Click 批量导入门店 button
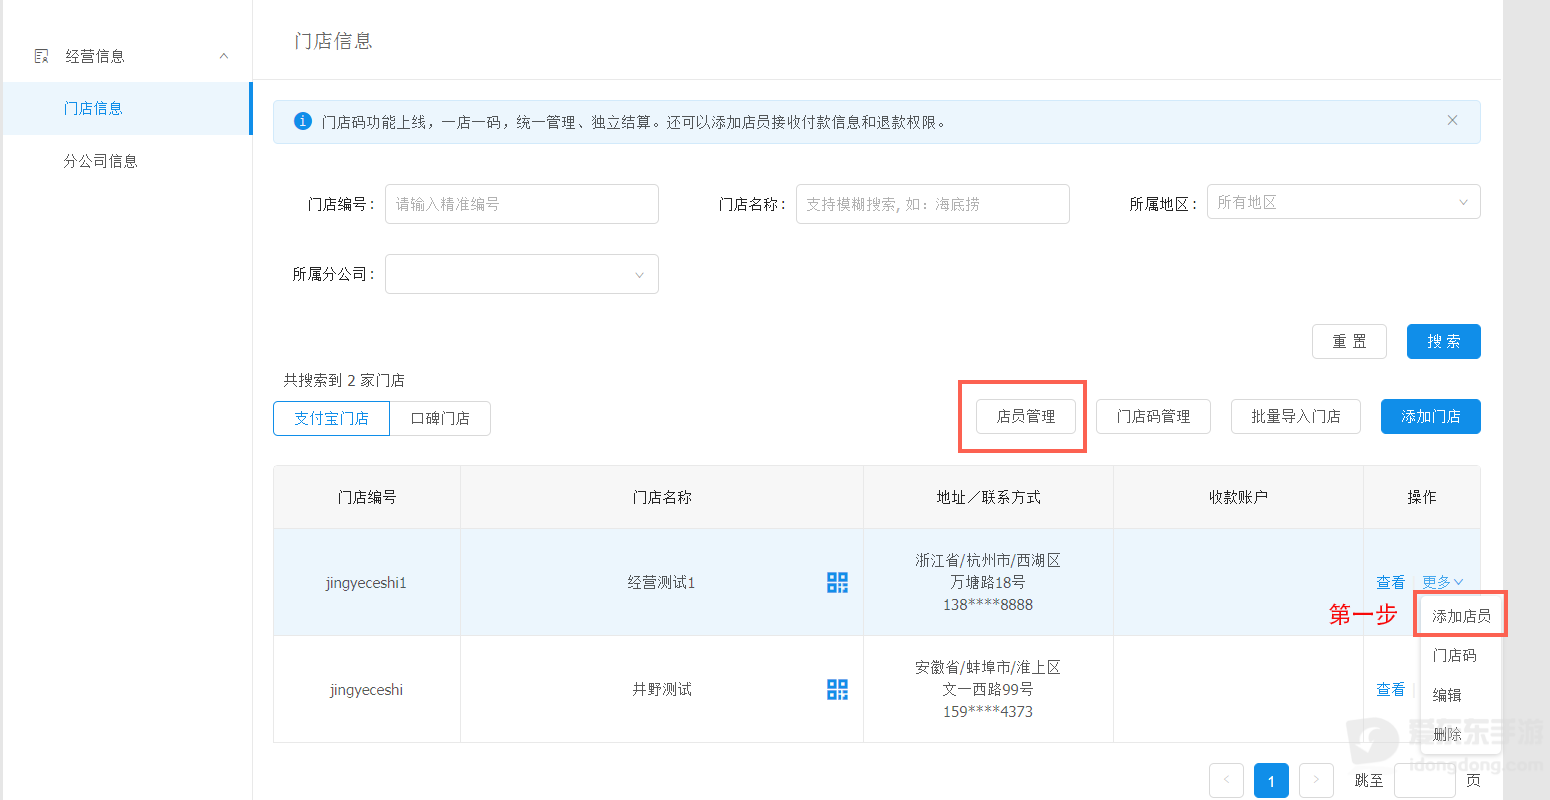The image size is (1550, 800). [x=1296, y=416]
